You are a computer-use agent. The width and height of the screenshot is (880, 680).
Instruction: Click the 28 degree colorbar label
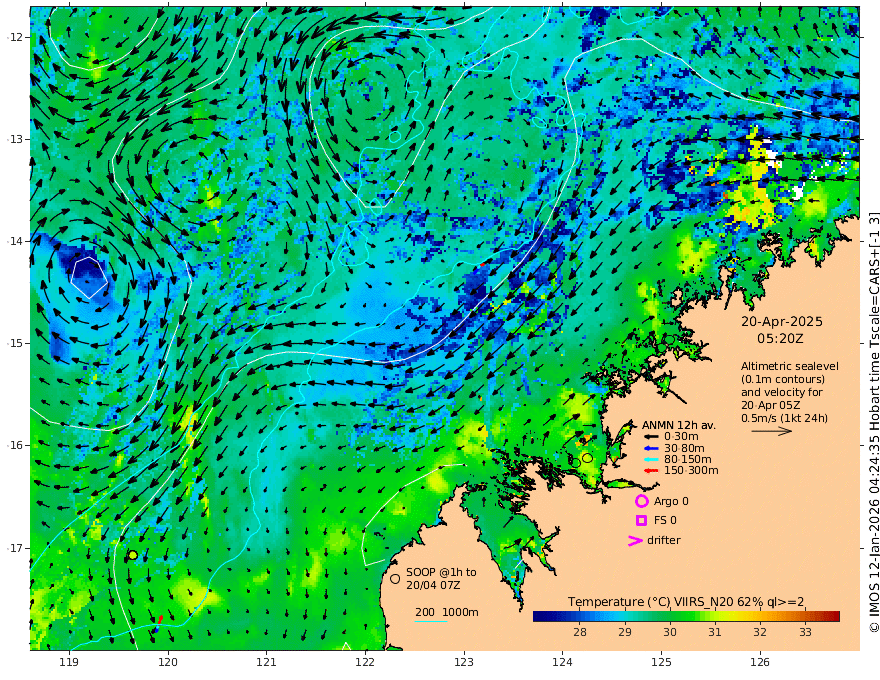580,632
